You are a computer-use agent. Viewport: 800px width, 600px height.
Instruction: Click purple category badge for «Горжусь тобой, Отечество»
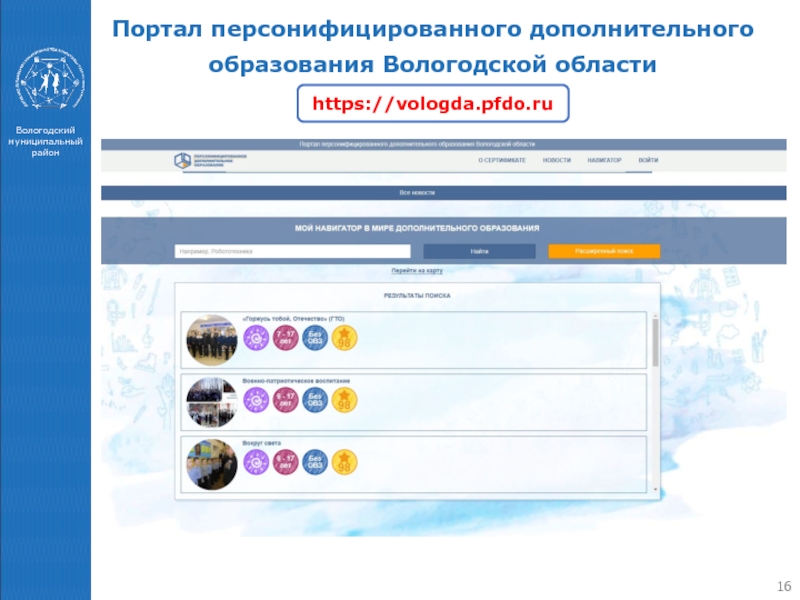tap(257, 339)
